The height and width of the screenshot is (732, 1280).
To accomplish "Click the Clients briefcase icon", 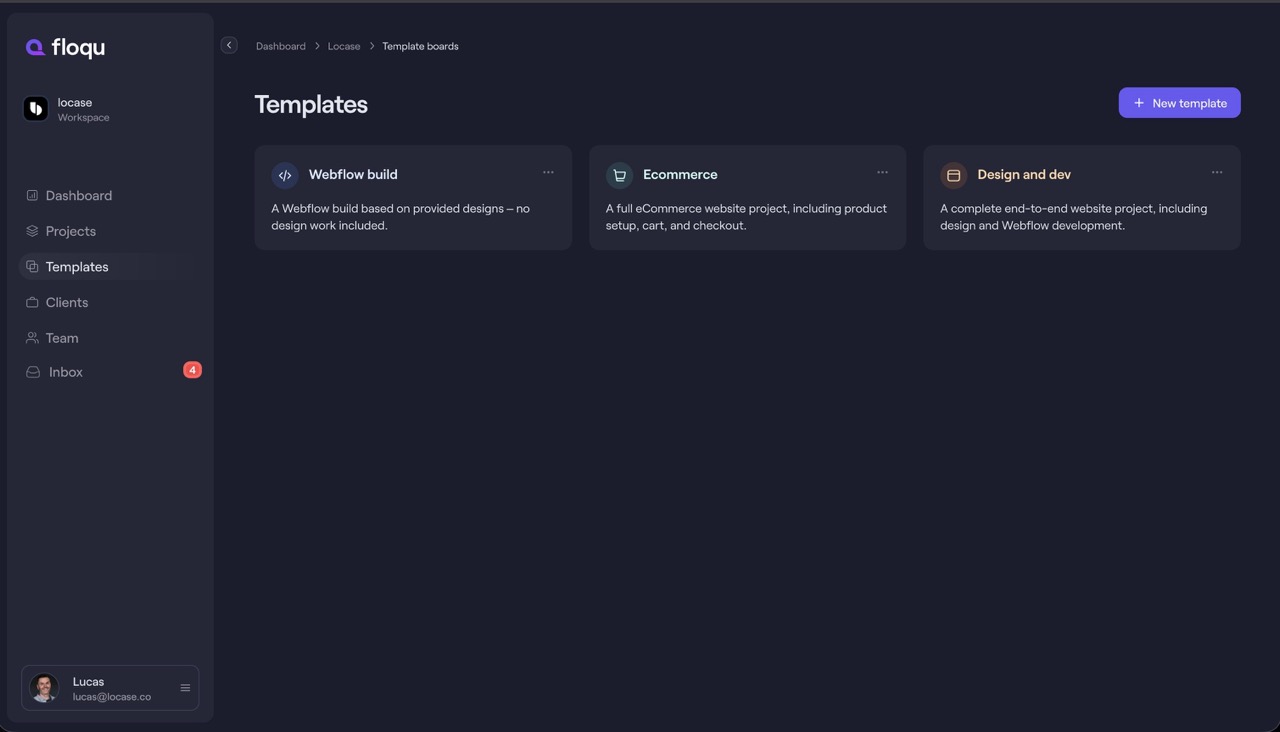I will [x=32, y=302].
